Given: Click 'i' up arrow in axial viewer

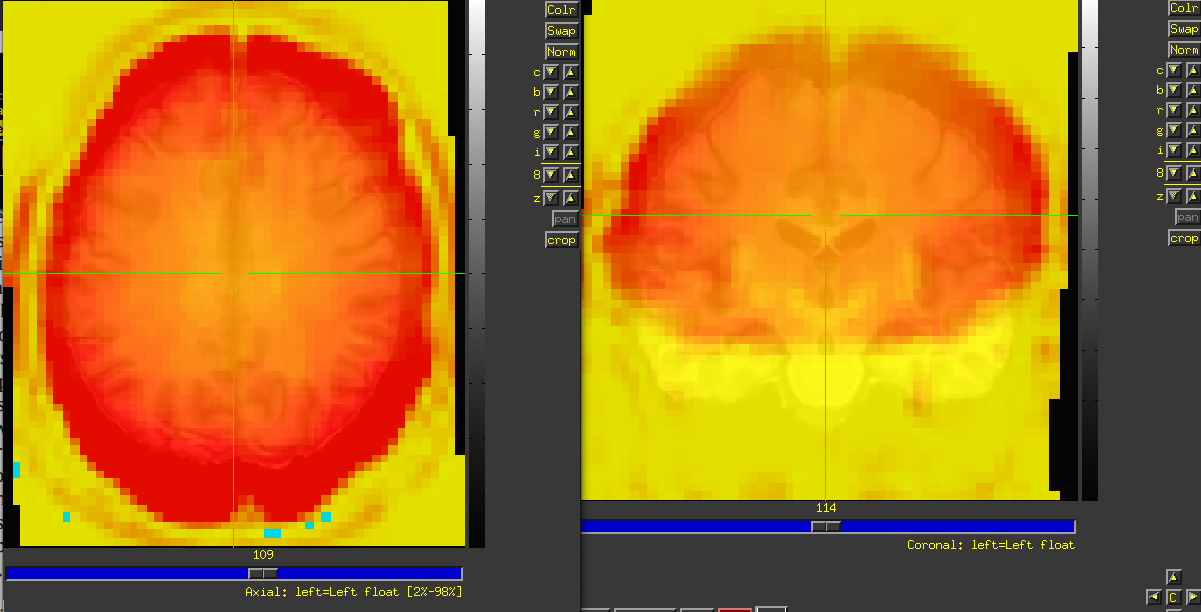Looking at the screenshot, I should [570, 152].
